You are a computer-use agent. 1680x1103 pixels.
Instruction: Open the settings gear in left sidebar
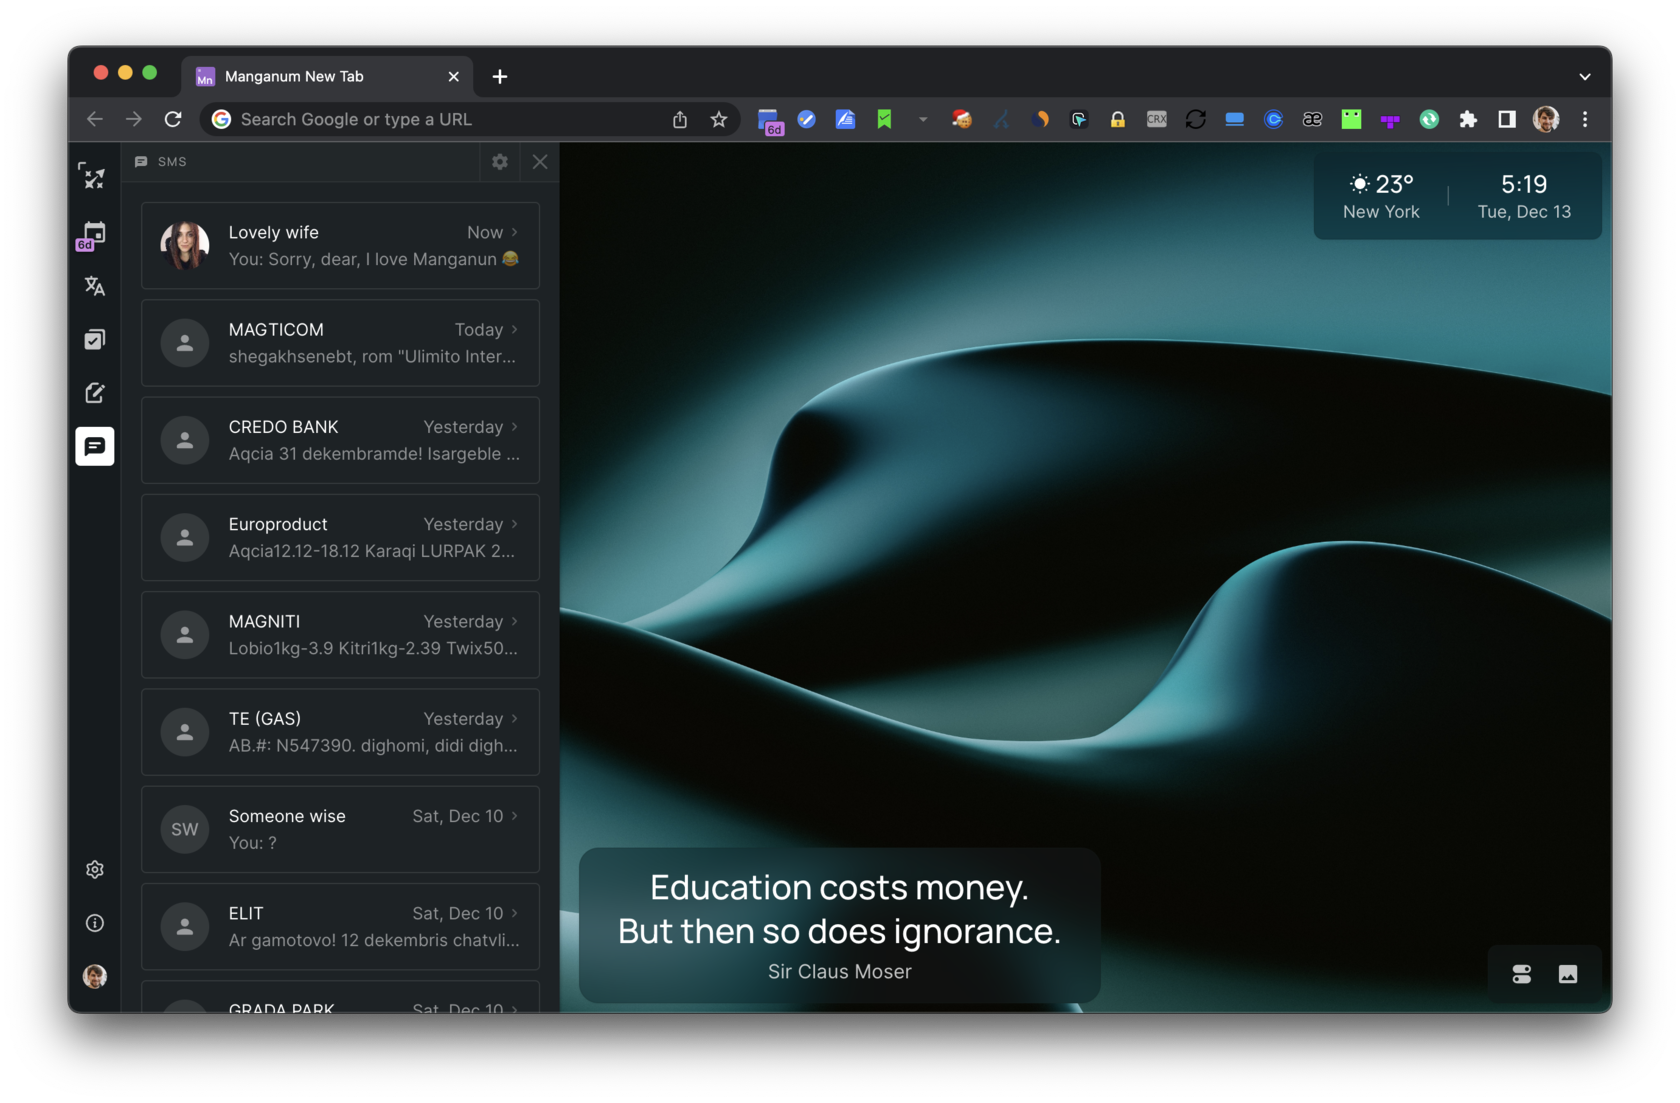click(95, 870)
